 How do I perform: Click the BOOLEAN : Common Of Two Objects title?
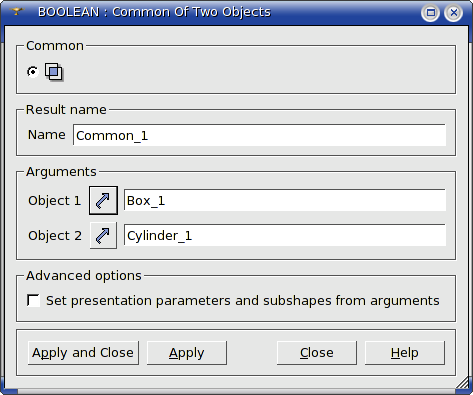click(x=154, y=12)
